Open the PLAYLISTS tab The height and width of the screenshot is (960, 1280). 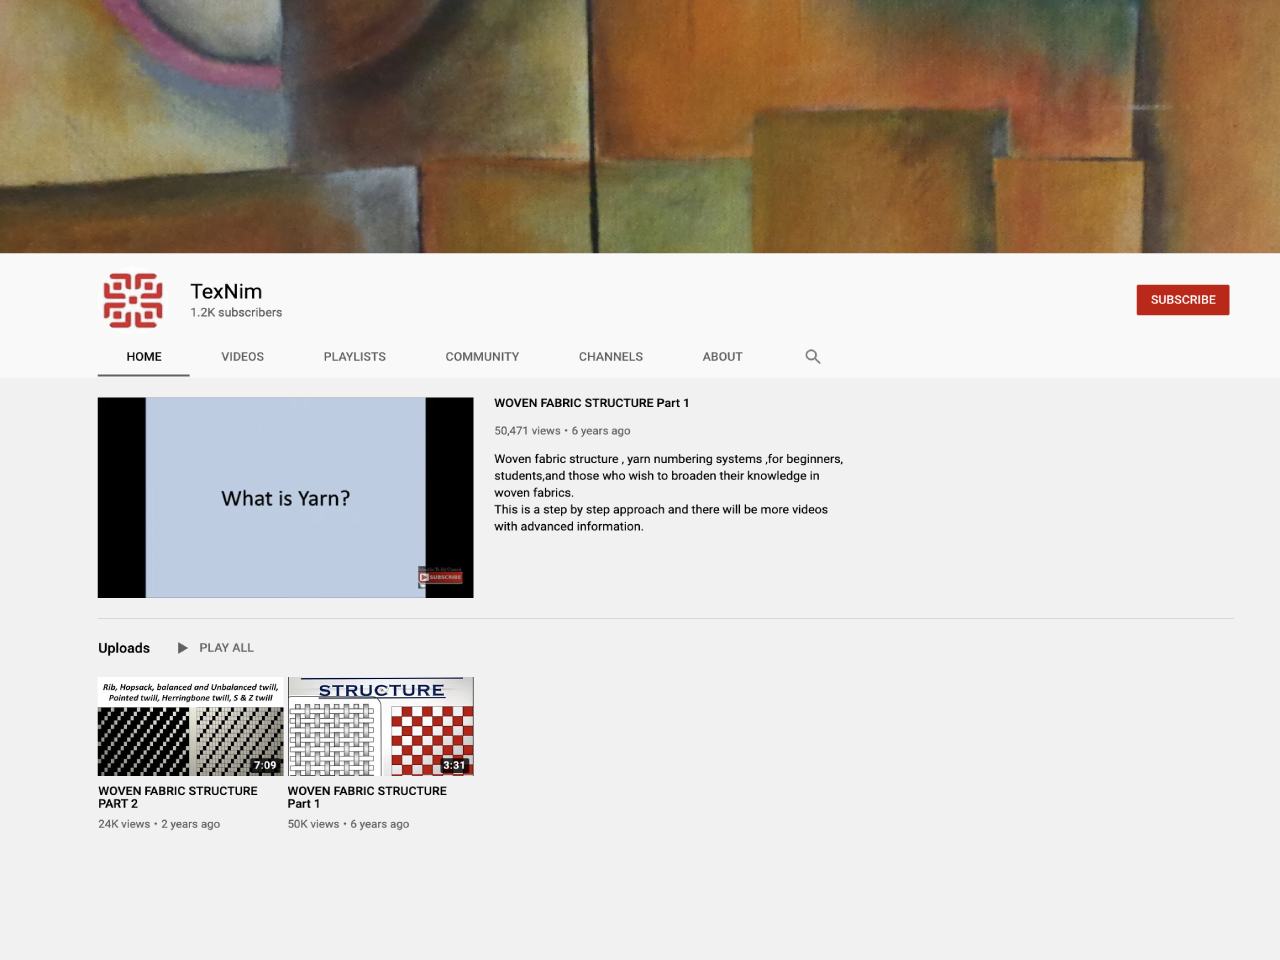pyautogui.click(x=355, y=356)
